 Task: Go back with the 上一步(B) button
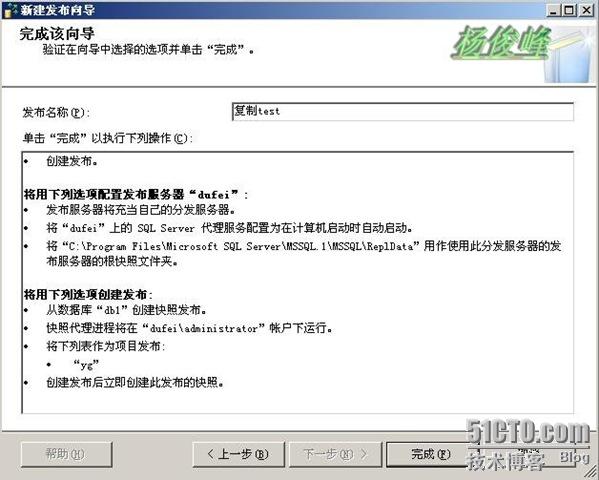[x=238, y=454]
